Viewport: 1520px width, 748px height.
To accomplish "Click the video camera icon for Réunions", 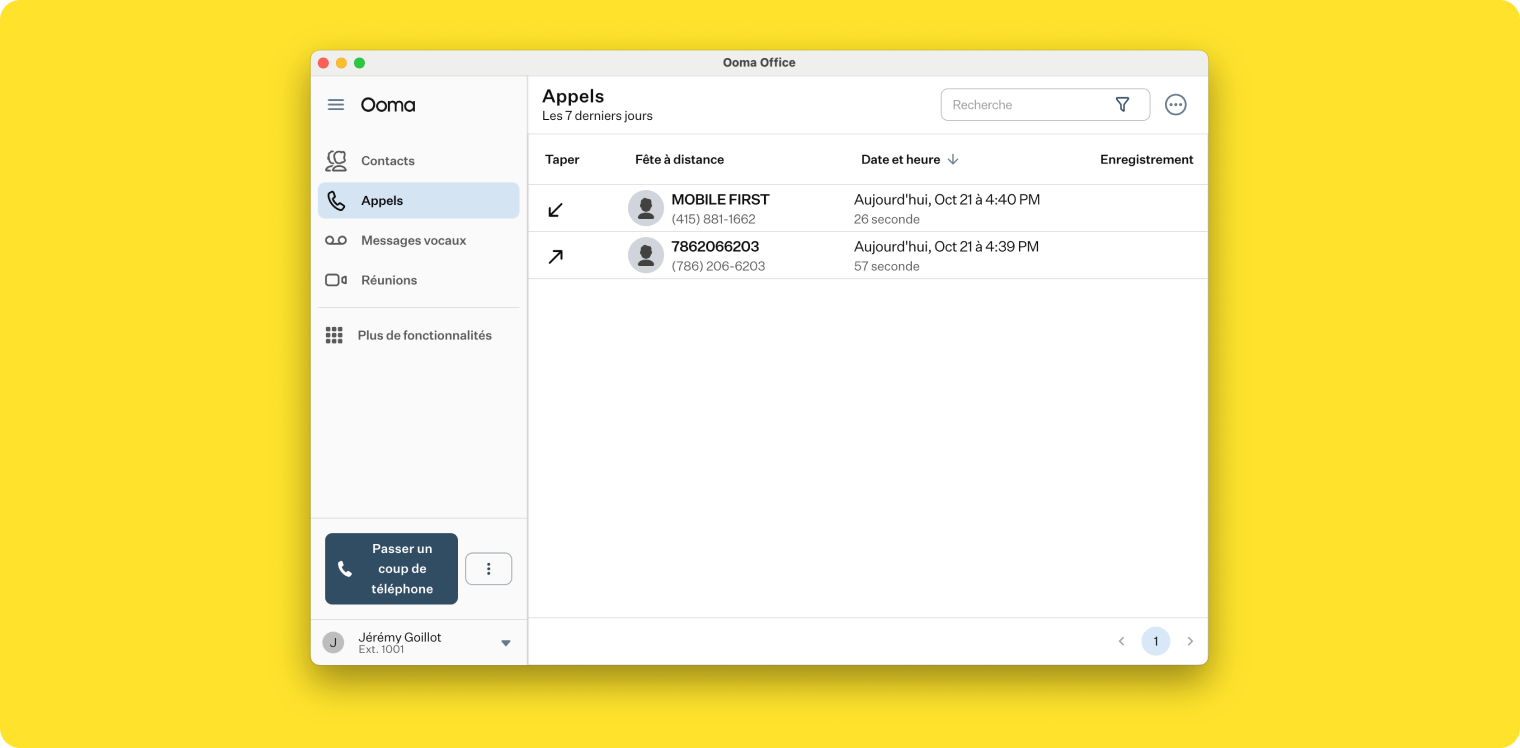I will pyautogui.click(x=336, y=280).
